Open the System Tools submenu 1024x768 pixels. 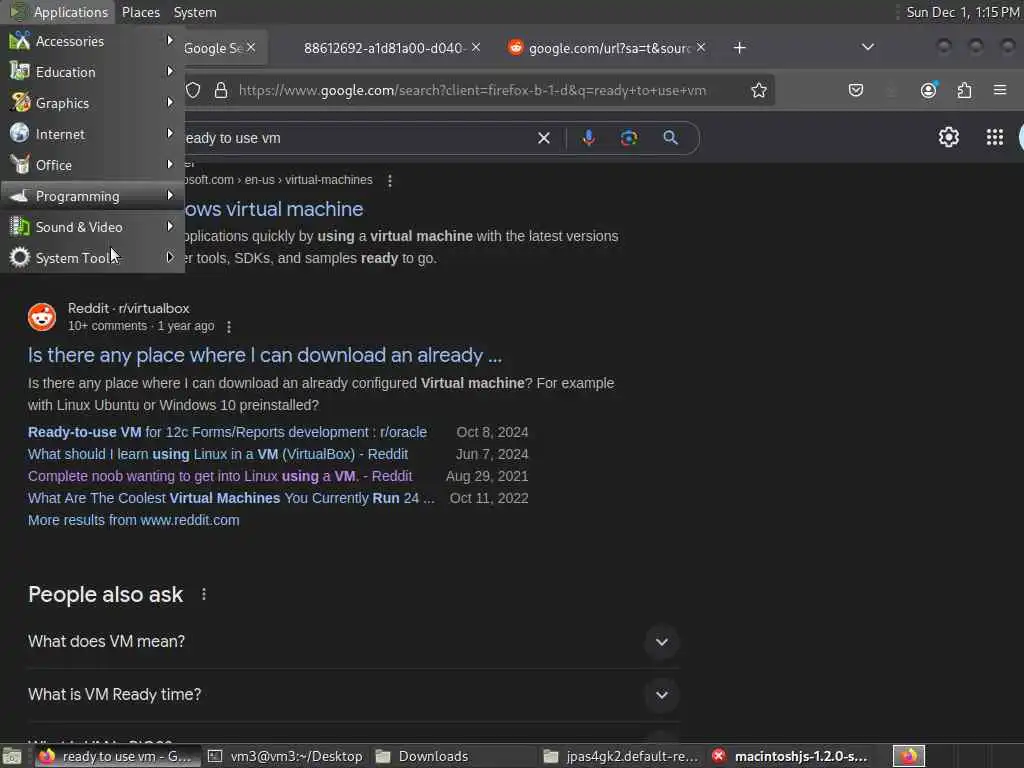(92, 258)
